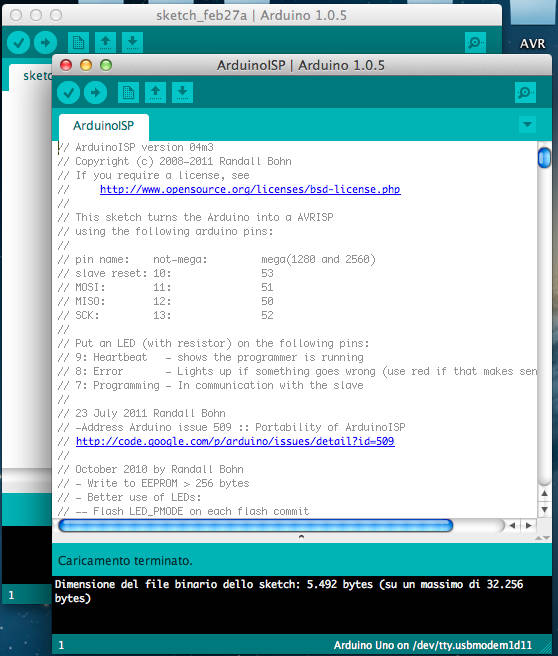The height and width of the screenshot is (656, 558).
Task: Click the vertical scrollbar thumb
Action: click(x=544, y=157)
